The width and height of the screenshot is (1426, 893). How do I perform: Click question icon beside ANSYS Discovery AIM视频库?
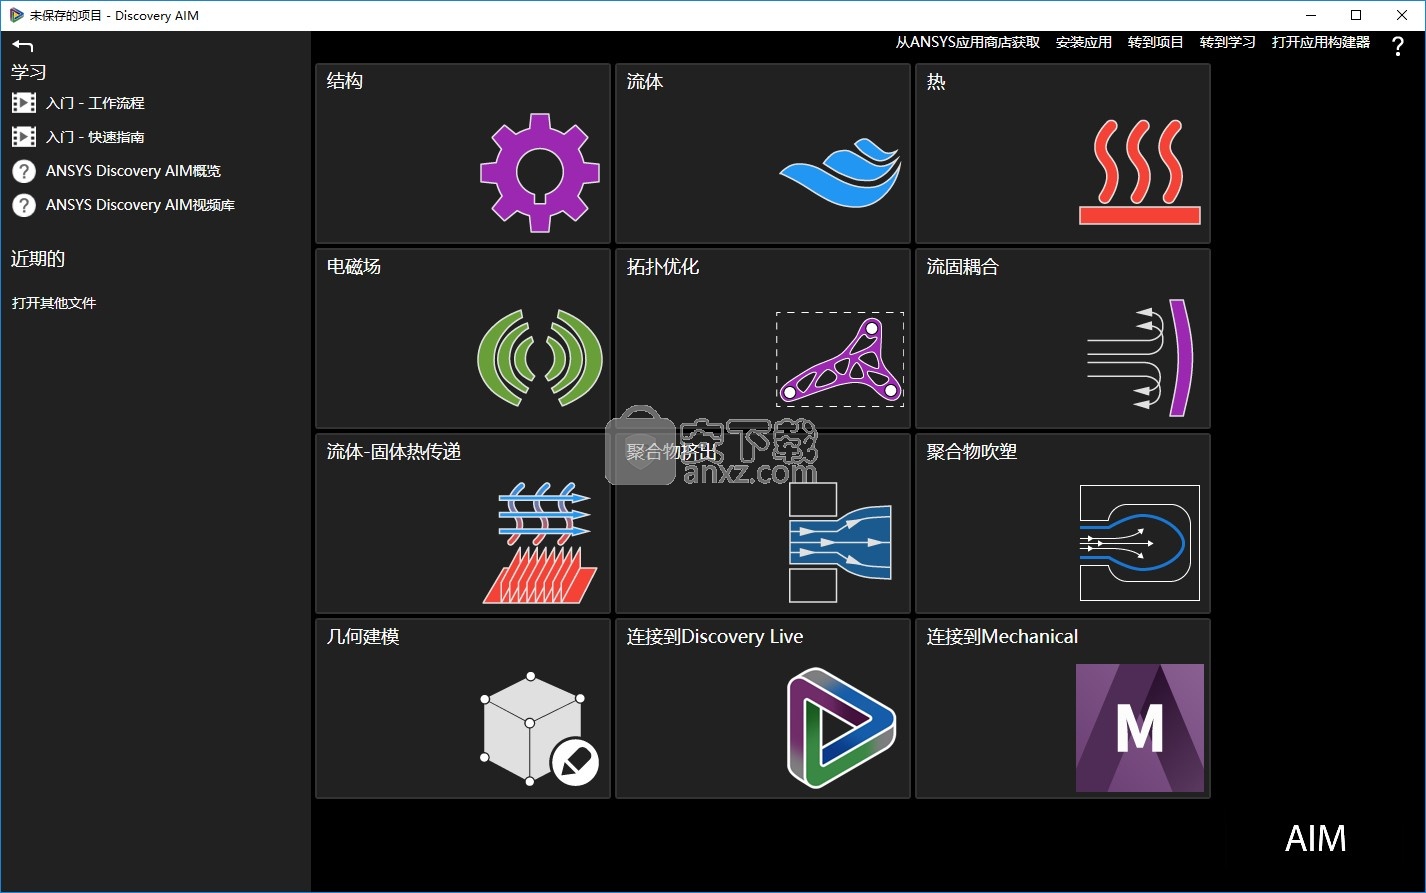[x=24, y=205]
